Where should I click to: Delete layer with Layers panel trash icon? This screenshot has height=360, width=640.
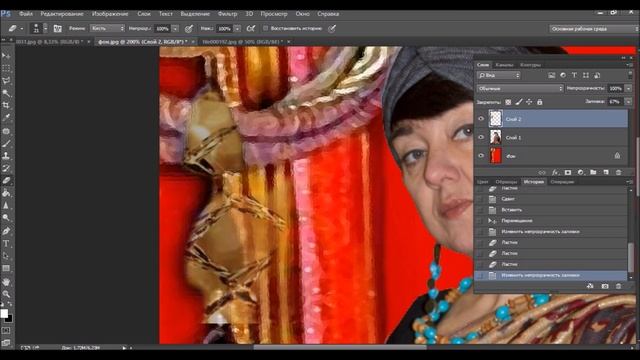pyautogui.click(x=618, y=173)
